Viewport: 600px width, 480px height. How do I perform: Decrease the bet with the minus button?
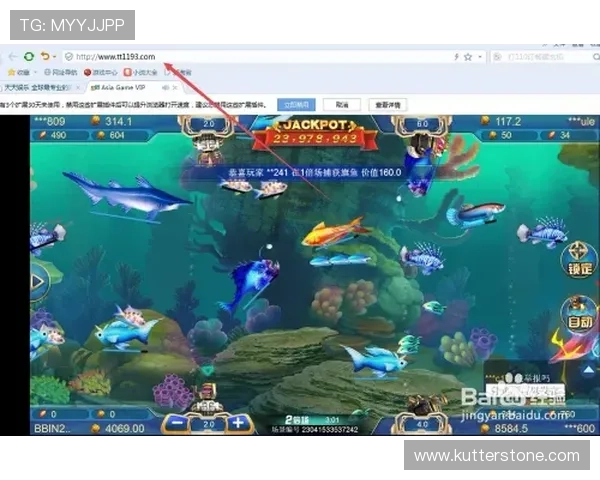click(177, 423)
